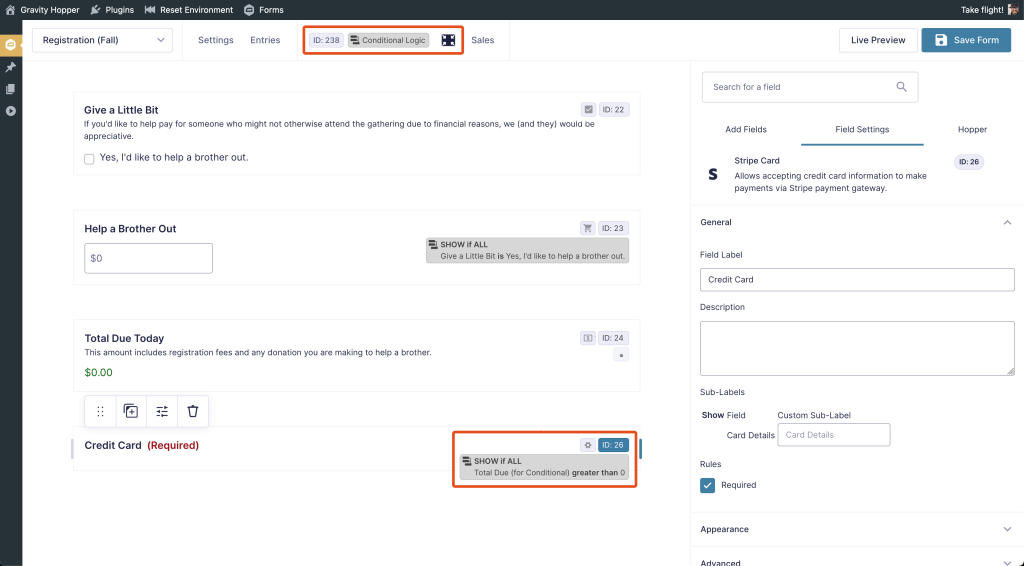Open the Sales tab
1024x566 pixels.
[x=483, y=40]
